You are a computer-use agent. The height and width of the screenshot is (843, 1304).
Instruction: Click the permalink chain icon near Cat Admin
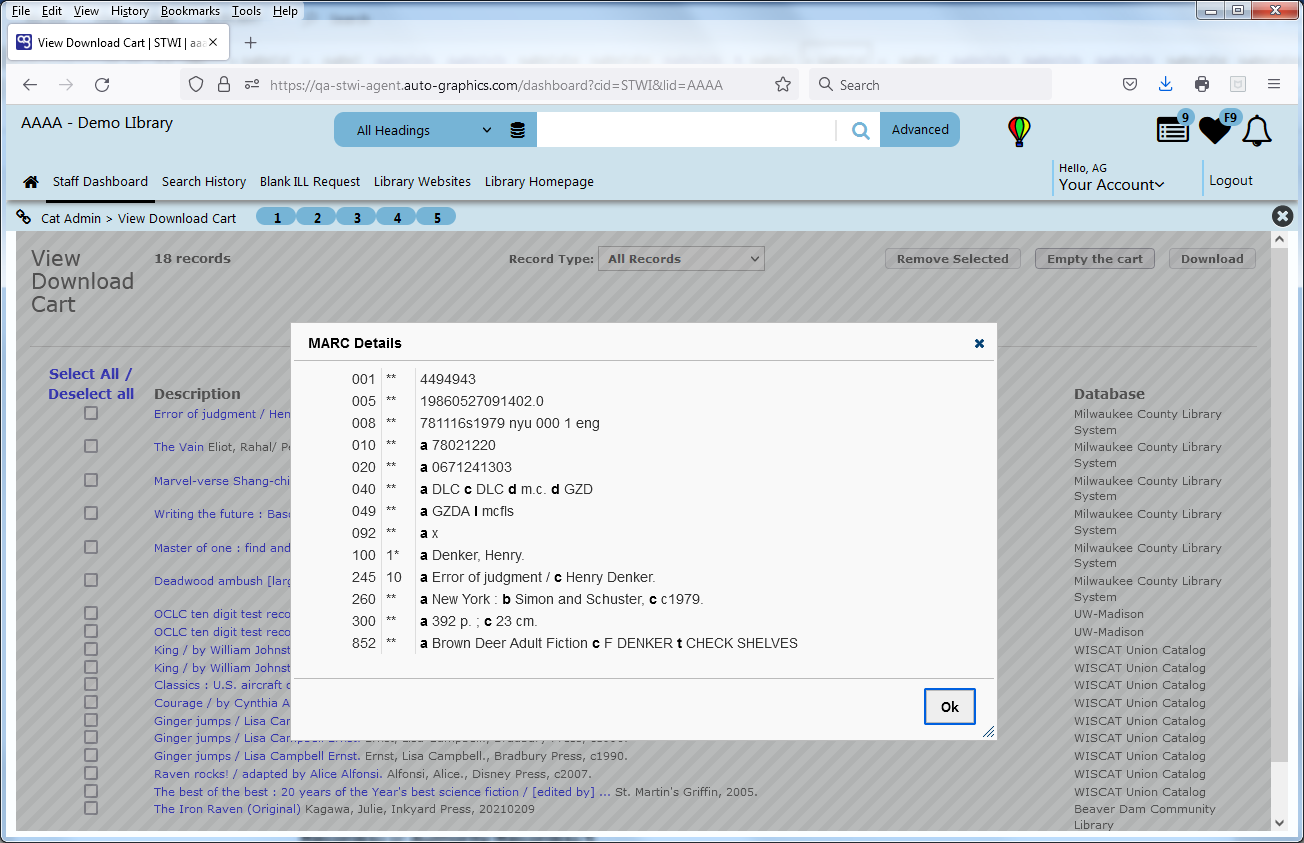pos(24,217)
